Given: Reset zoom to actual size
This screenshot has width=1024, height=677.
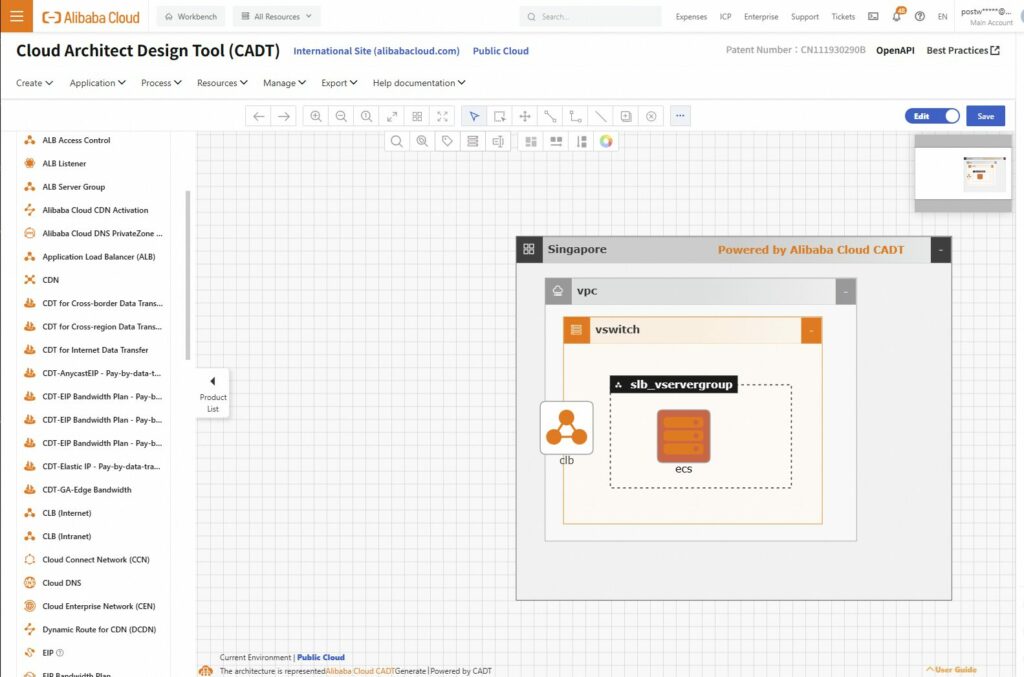Looking at the screenshot, I should pyautogui.click(x=366, y=116).
